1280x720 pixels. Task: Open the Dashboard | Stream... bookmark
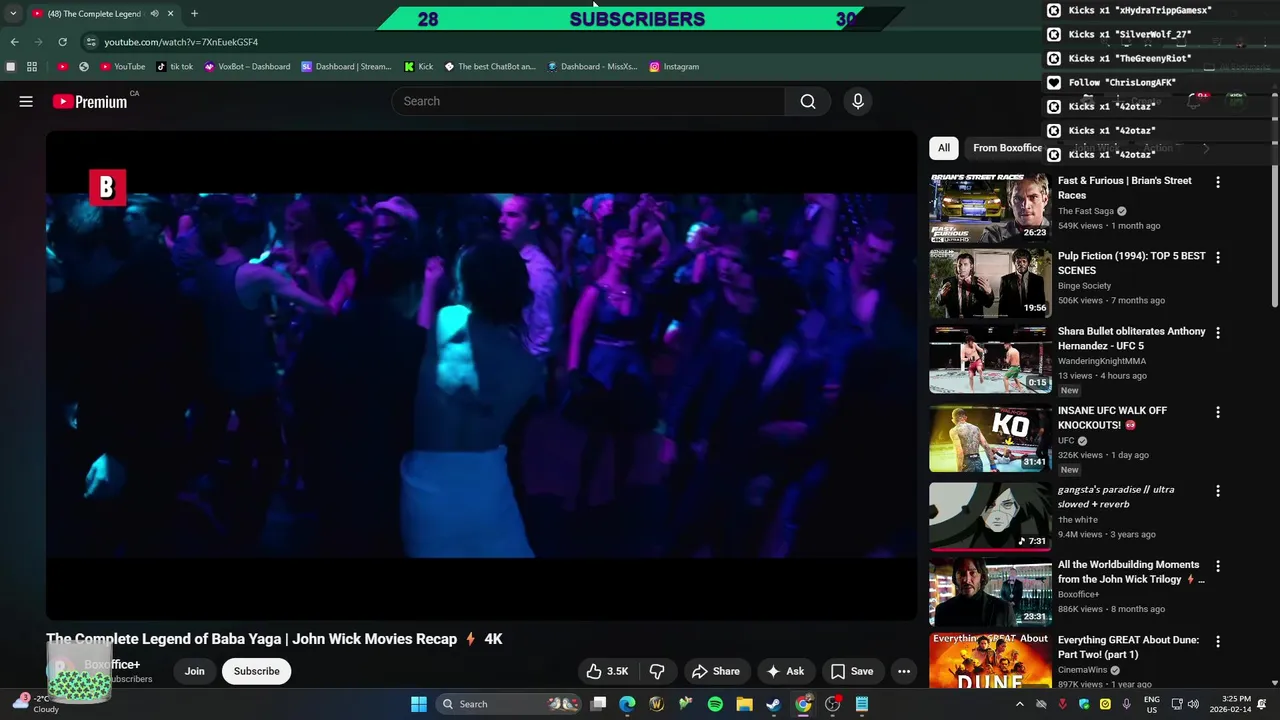click(x=346, y=67)
